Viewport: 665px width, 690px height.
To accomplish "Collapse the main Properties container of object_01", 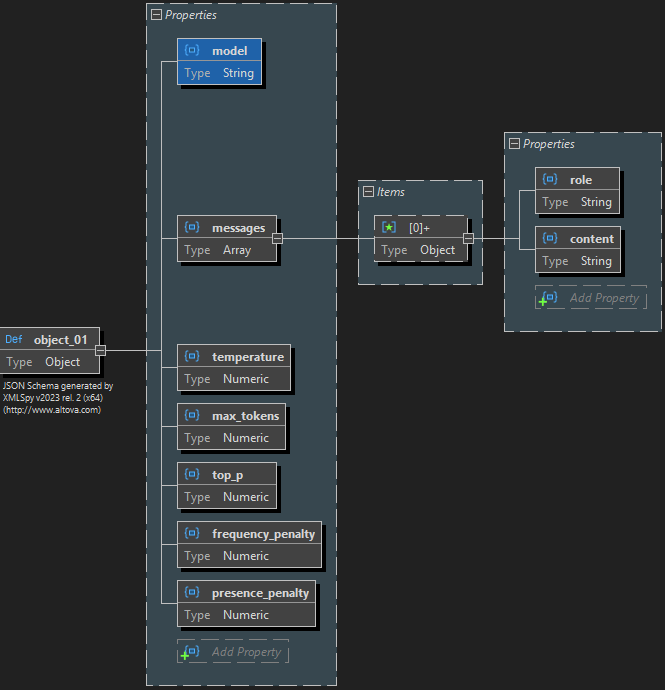I will tap(156, 15).
